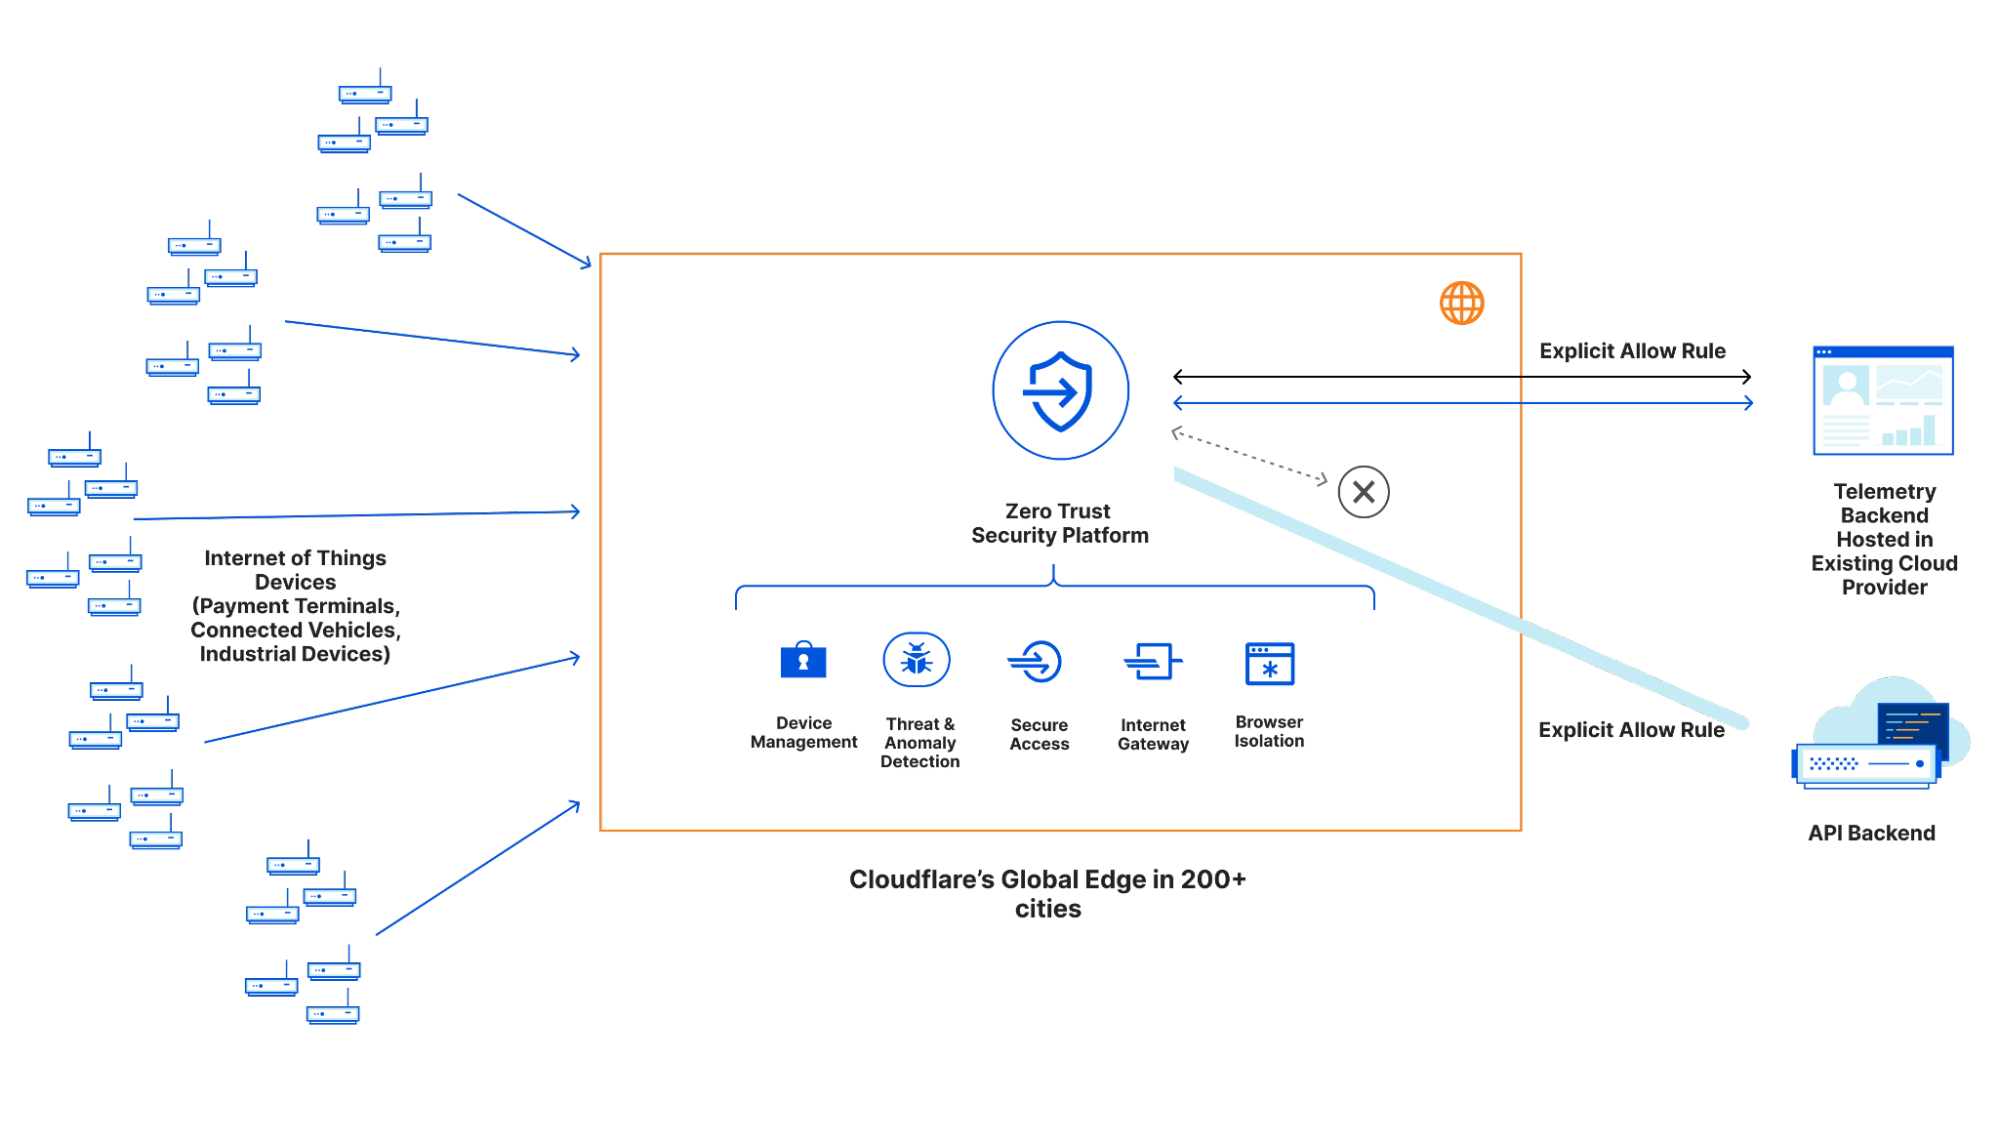Click the Internet Gateway icon
This screenshot has height=1125, width=1999.
point(1152,662)
